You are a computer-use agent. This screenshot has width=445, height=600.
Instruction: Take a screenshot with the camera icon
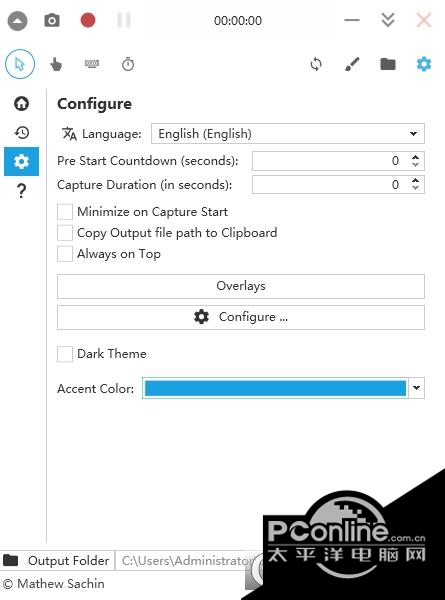[52, 20]
